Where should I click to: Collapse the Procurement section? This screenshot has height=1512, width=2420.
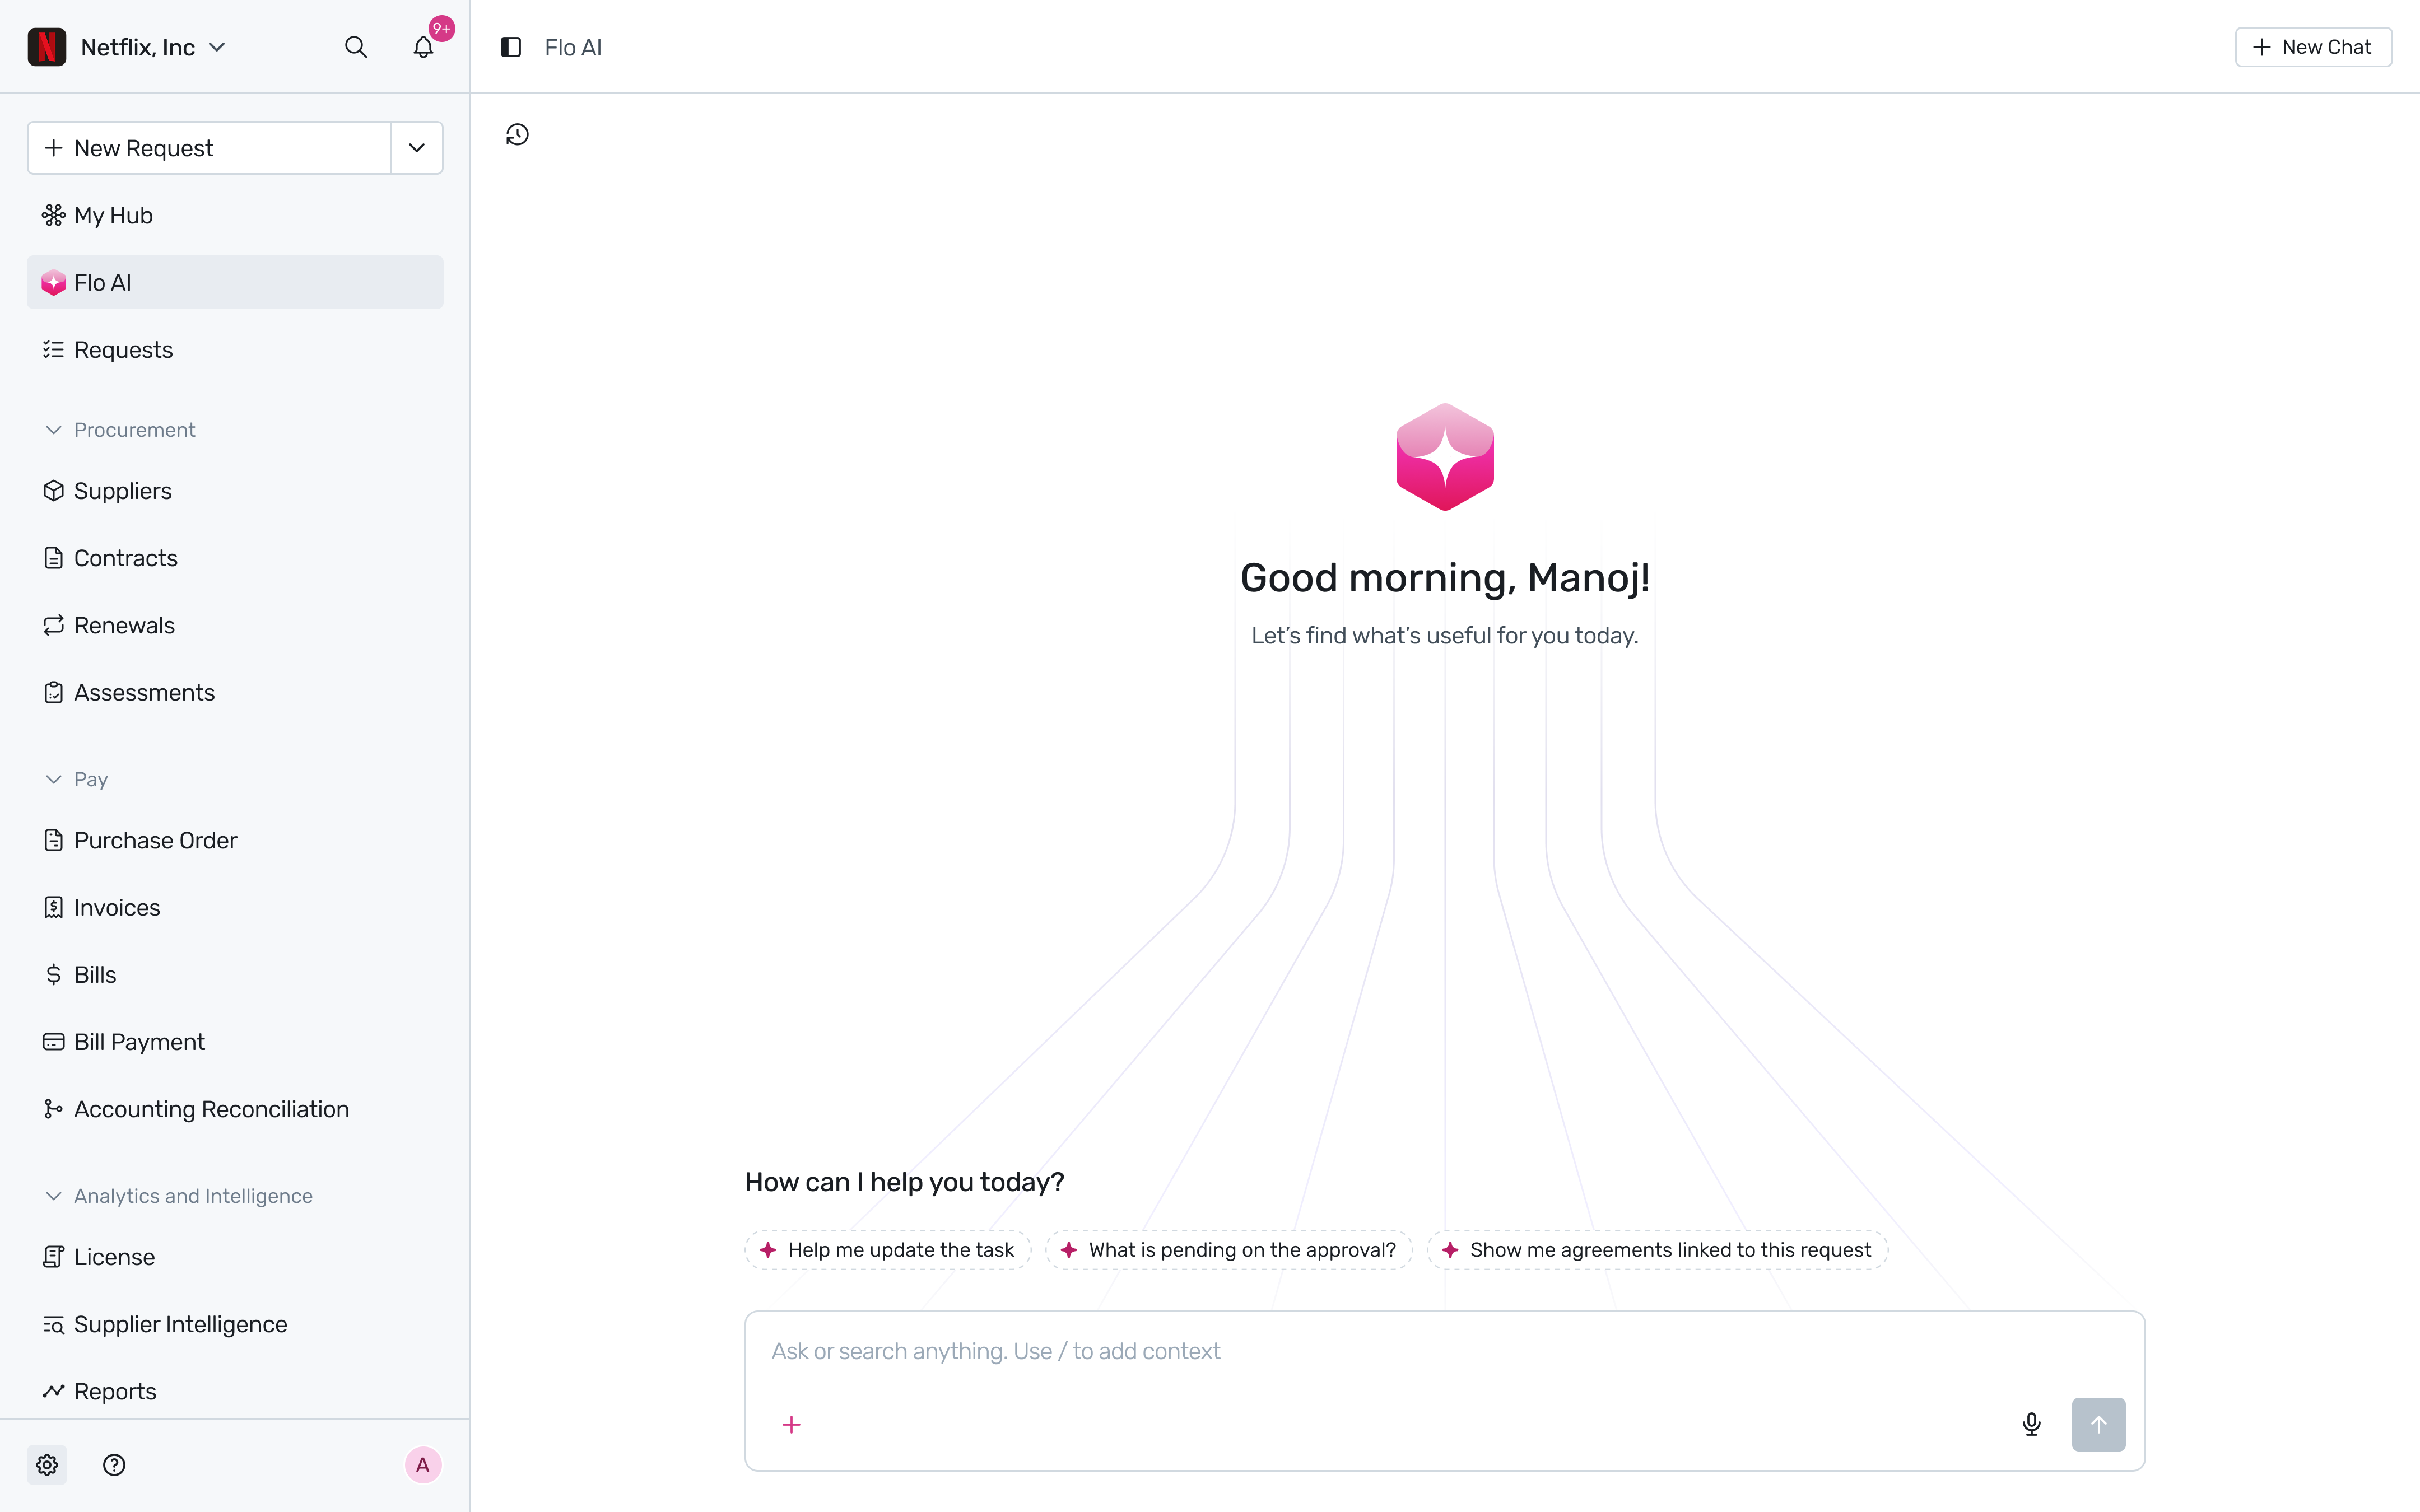click(54, 430)
